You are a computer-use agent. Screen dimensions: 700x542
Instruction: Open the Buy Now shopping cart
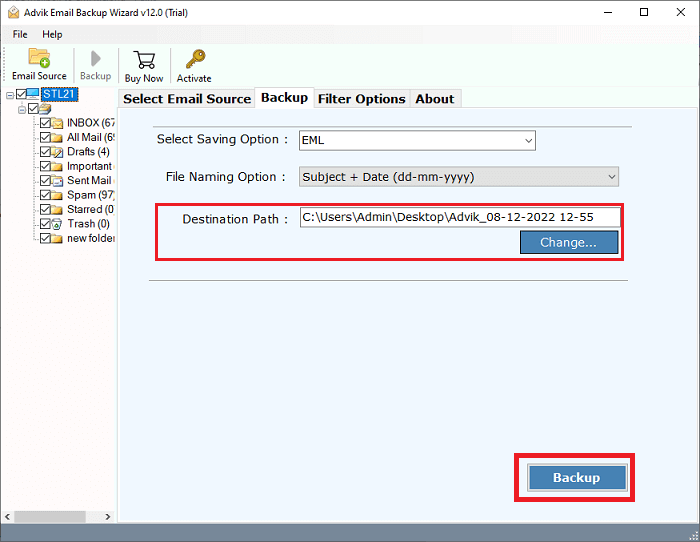pyautogui.click(x=144, y=60)
